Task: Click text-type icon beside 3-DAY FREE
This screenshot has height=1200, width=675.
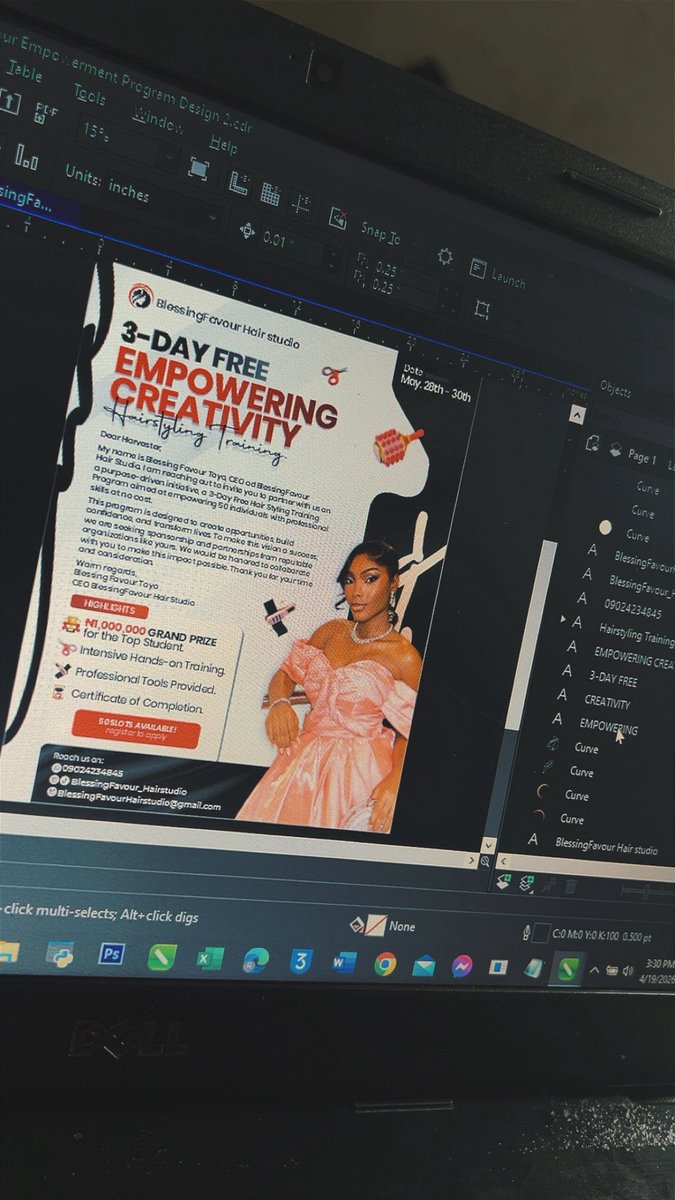Action: (567, 670)
